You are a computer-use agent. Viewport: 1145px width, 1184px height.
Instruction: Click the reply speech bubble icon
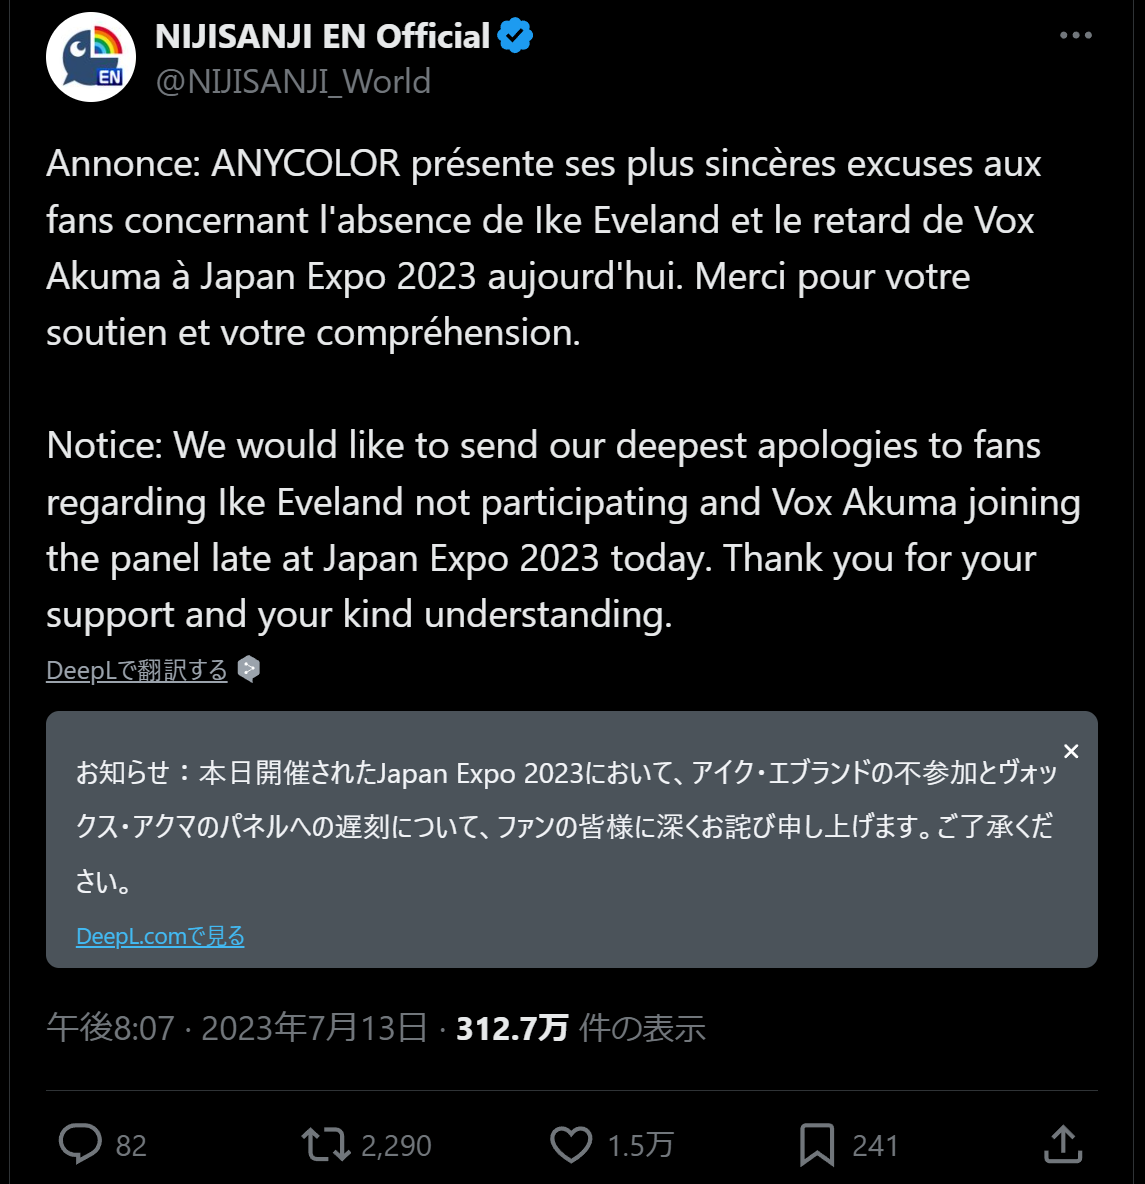tap(80, 1144)
